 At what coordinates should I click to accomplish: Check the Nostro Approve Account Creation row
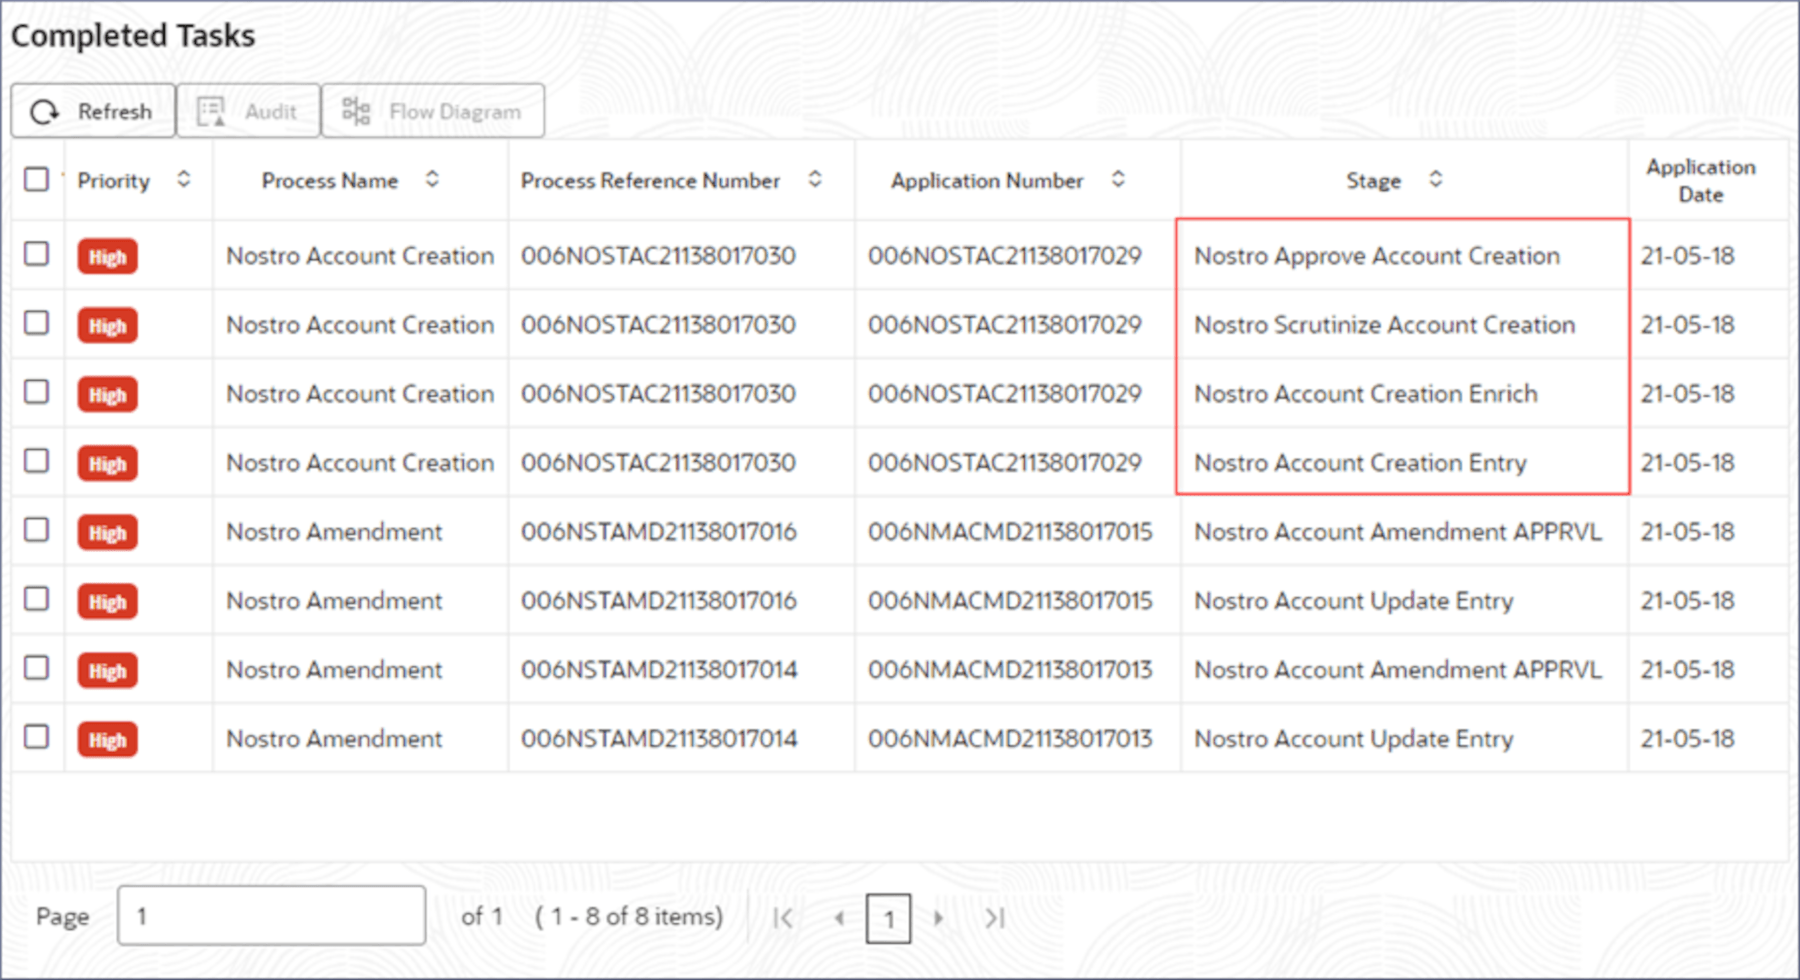(36, 254)
